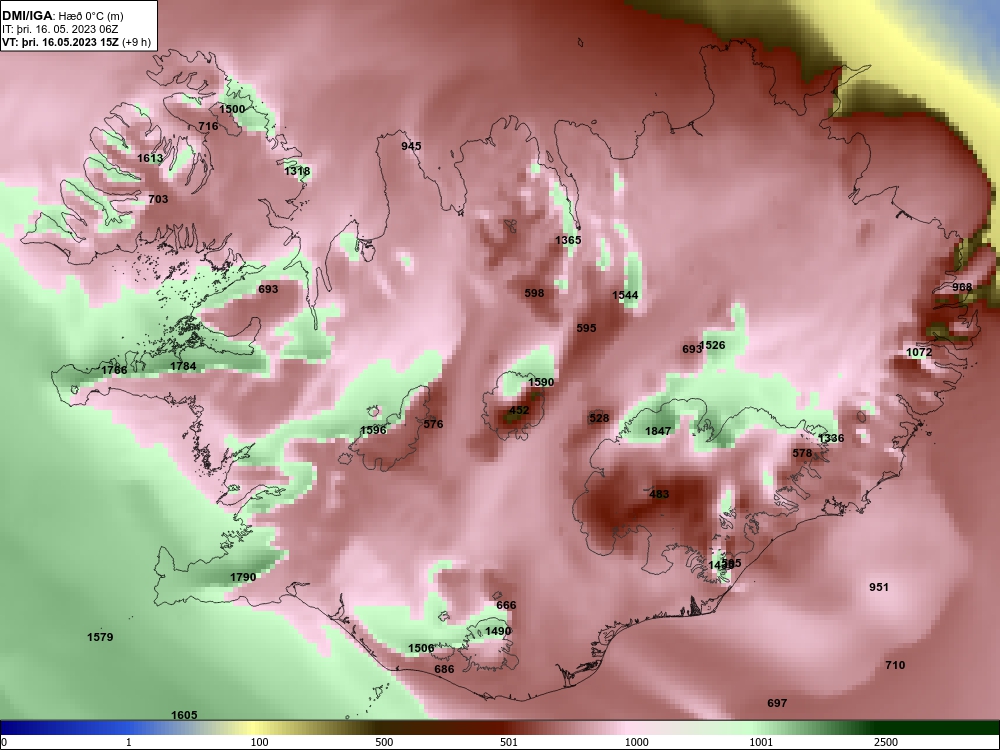Click the 988 value on the east coast
The height and width of the screenshot is (750, 1000).
click(962, 287)
